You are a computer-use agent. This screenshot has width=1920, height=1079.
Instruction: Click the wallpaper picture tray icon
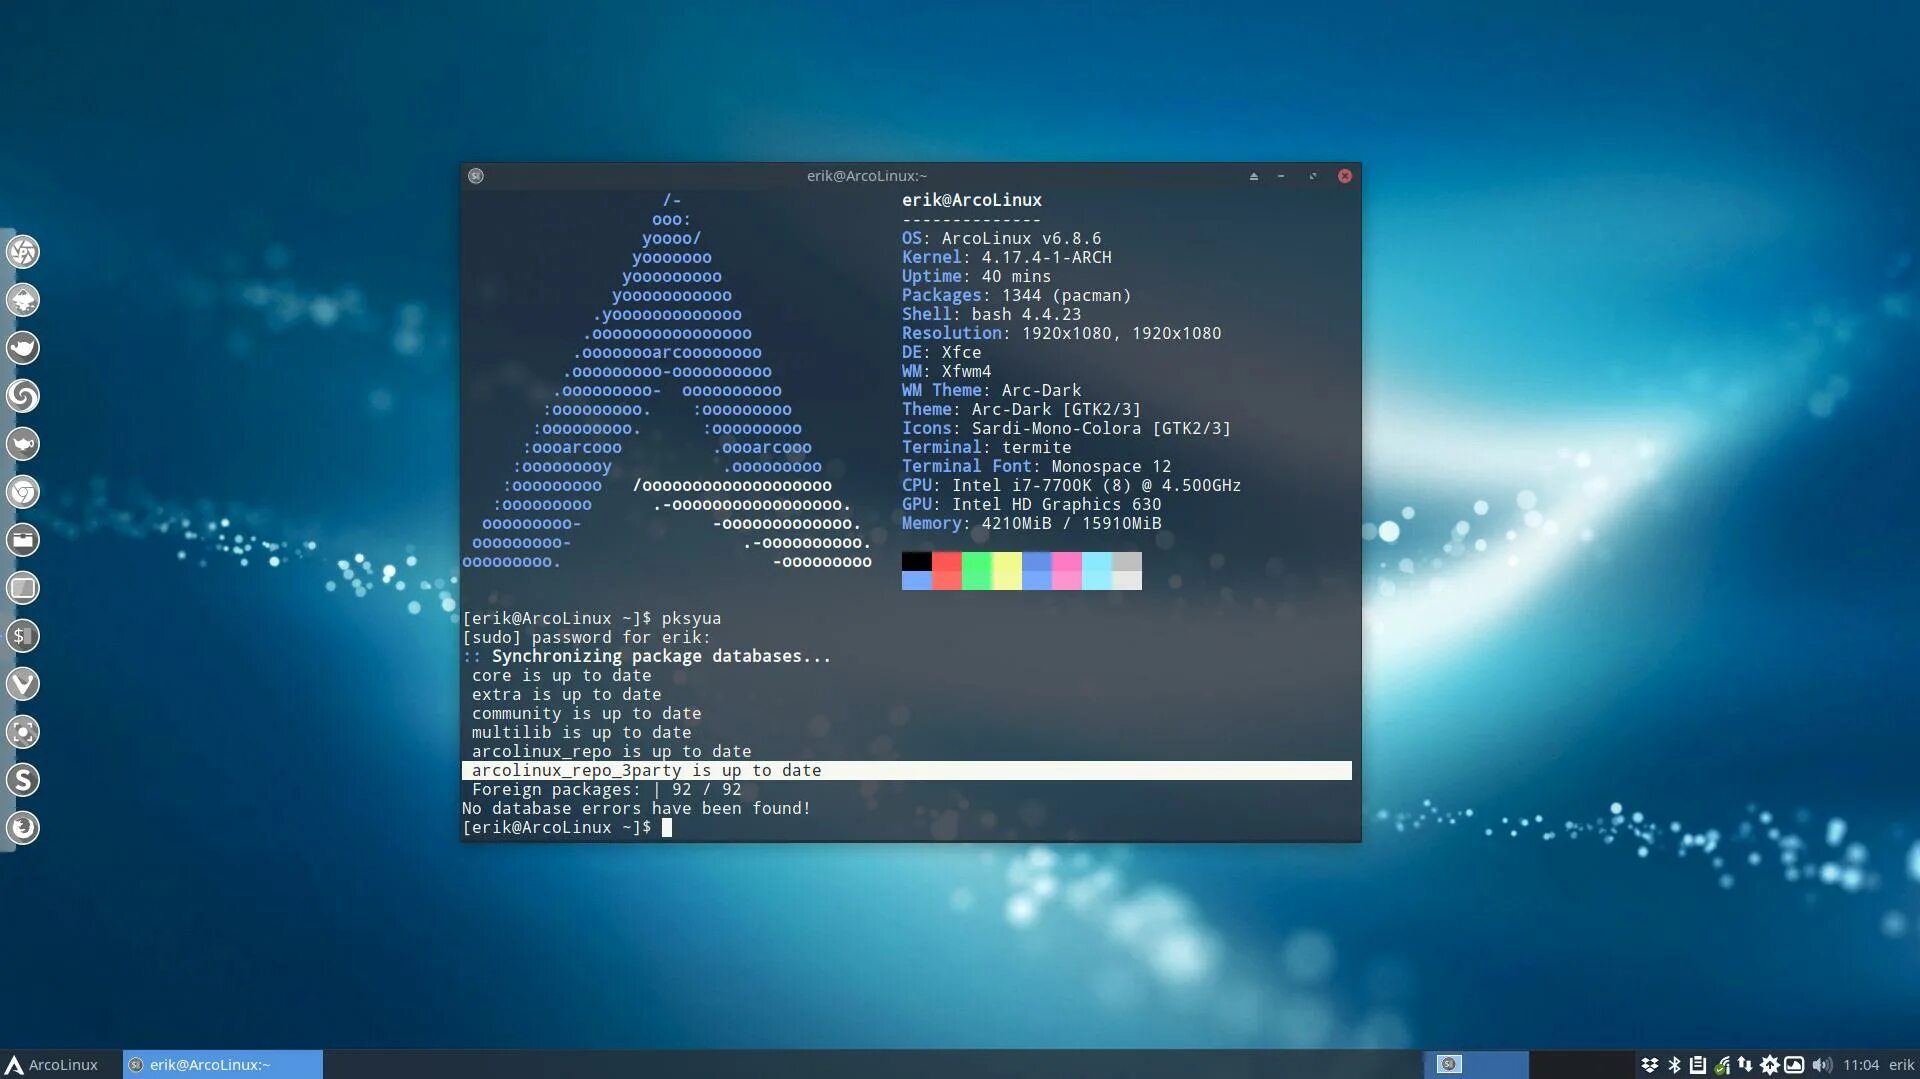coord(1794,1065)
